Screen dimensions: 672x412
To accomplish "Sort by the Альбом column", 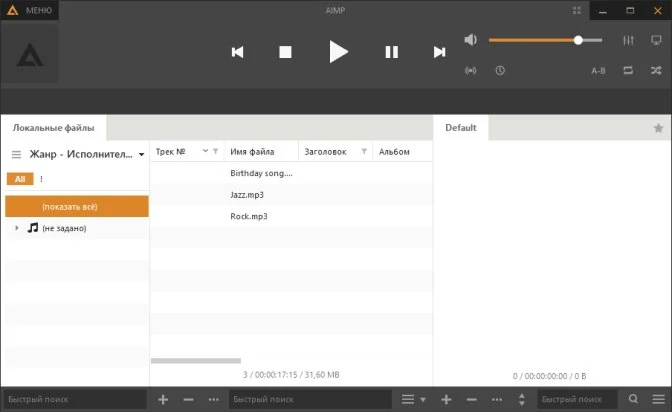I will [x=394, y=152].
